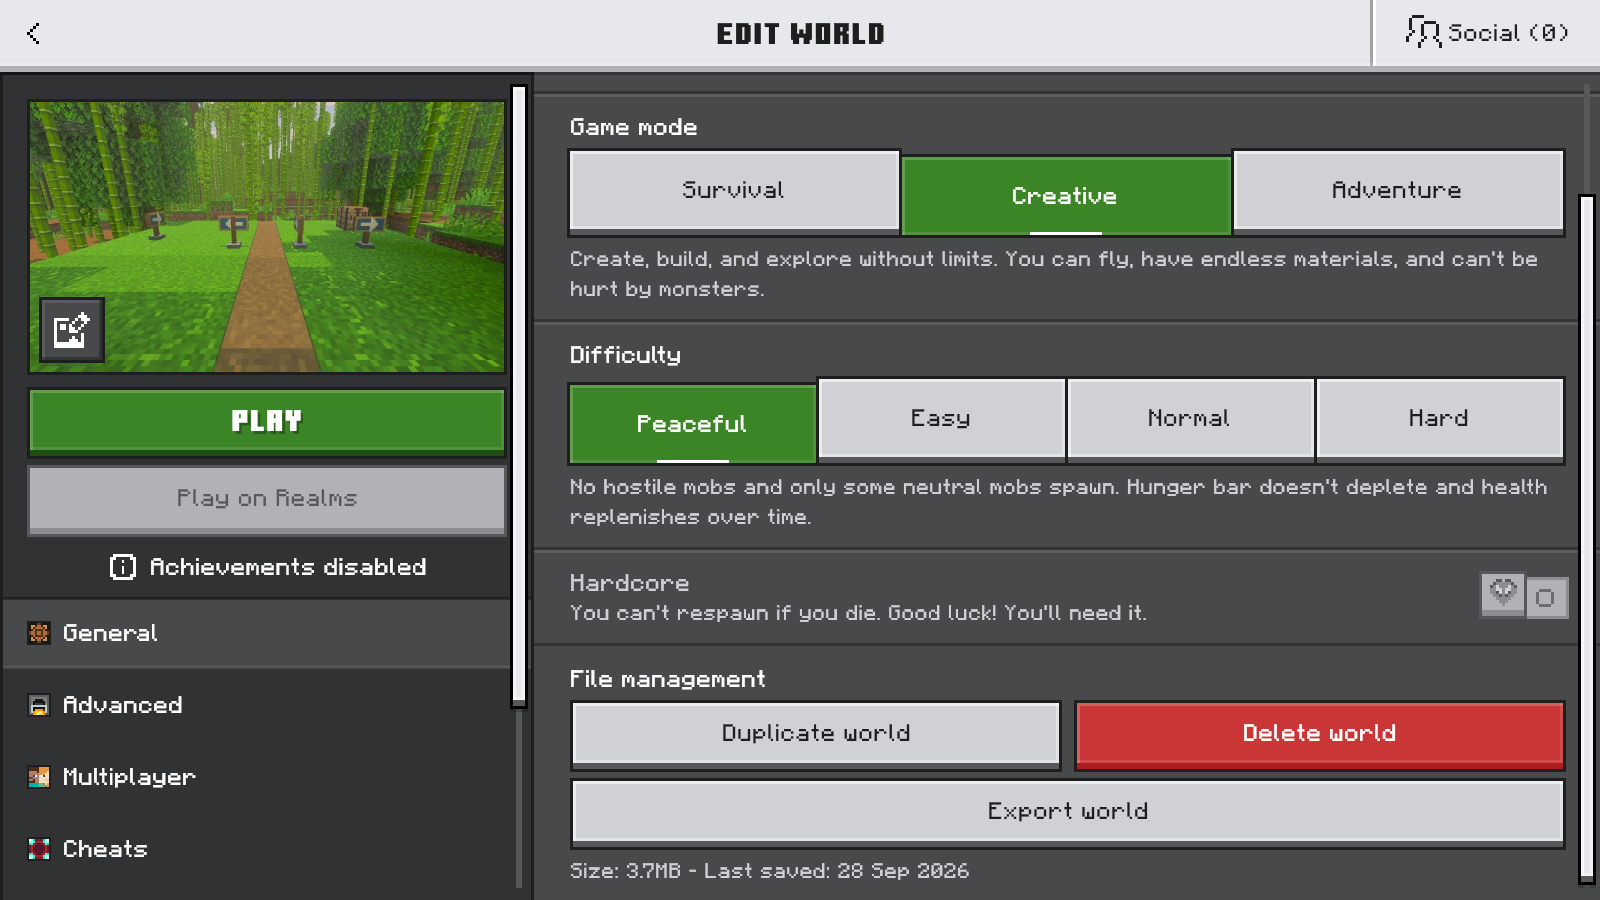Go back using the arrow icon
The image size is (1600, 900).
34,33
